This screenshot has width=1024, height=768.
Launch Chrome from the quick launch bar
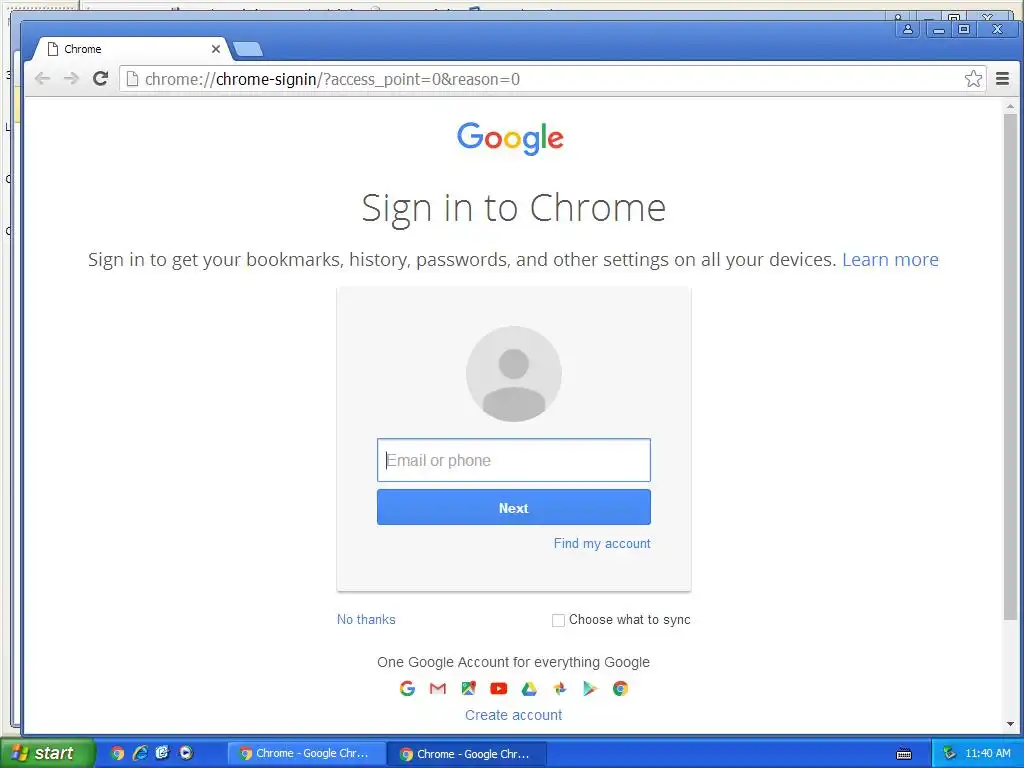click(118, 754)
